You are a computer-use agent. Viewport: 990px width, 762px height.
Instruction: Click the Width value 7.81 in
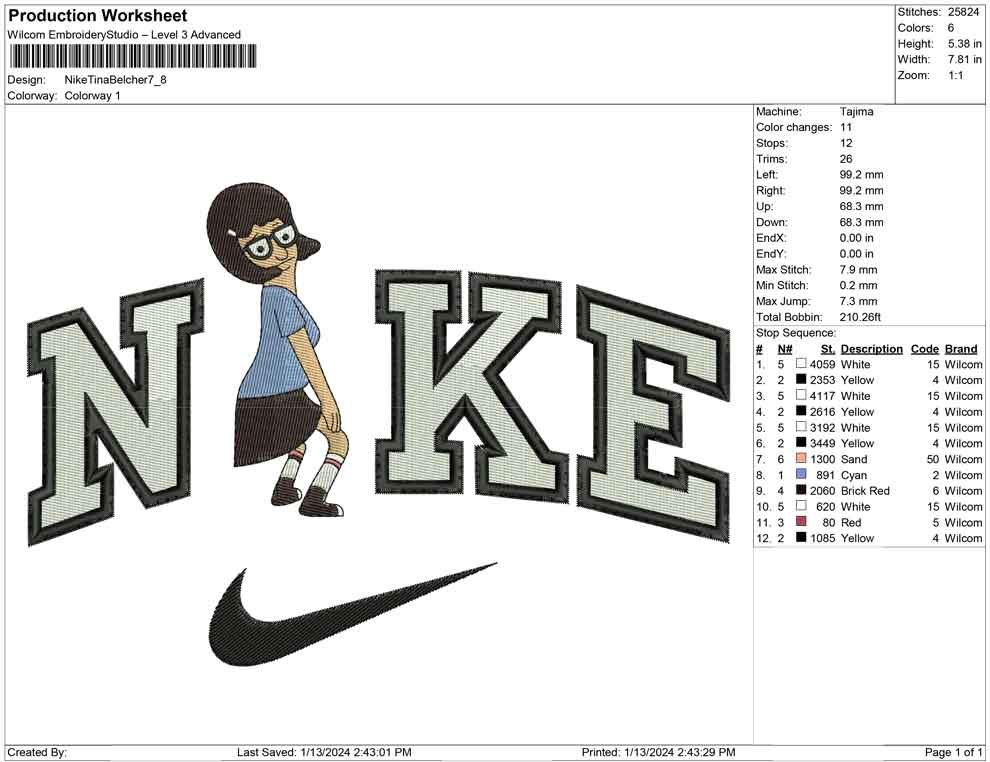tap(964, 59)
